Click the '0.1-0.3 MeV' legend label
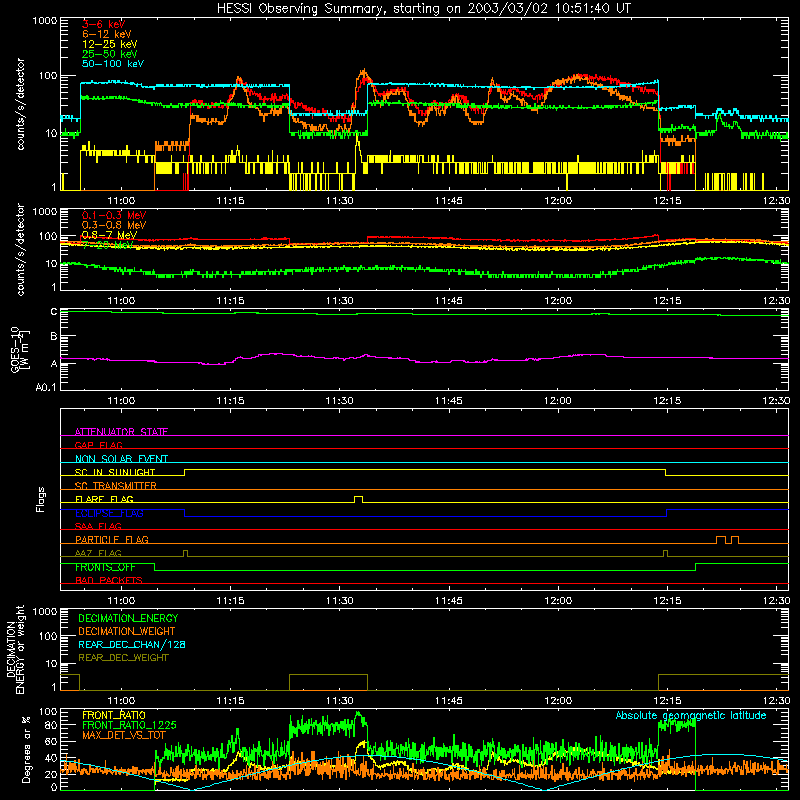Screen dimensions: 800x800 coord(114,215)
